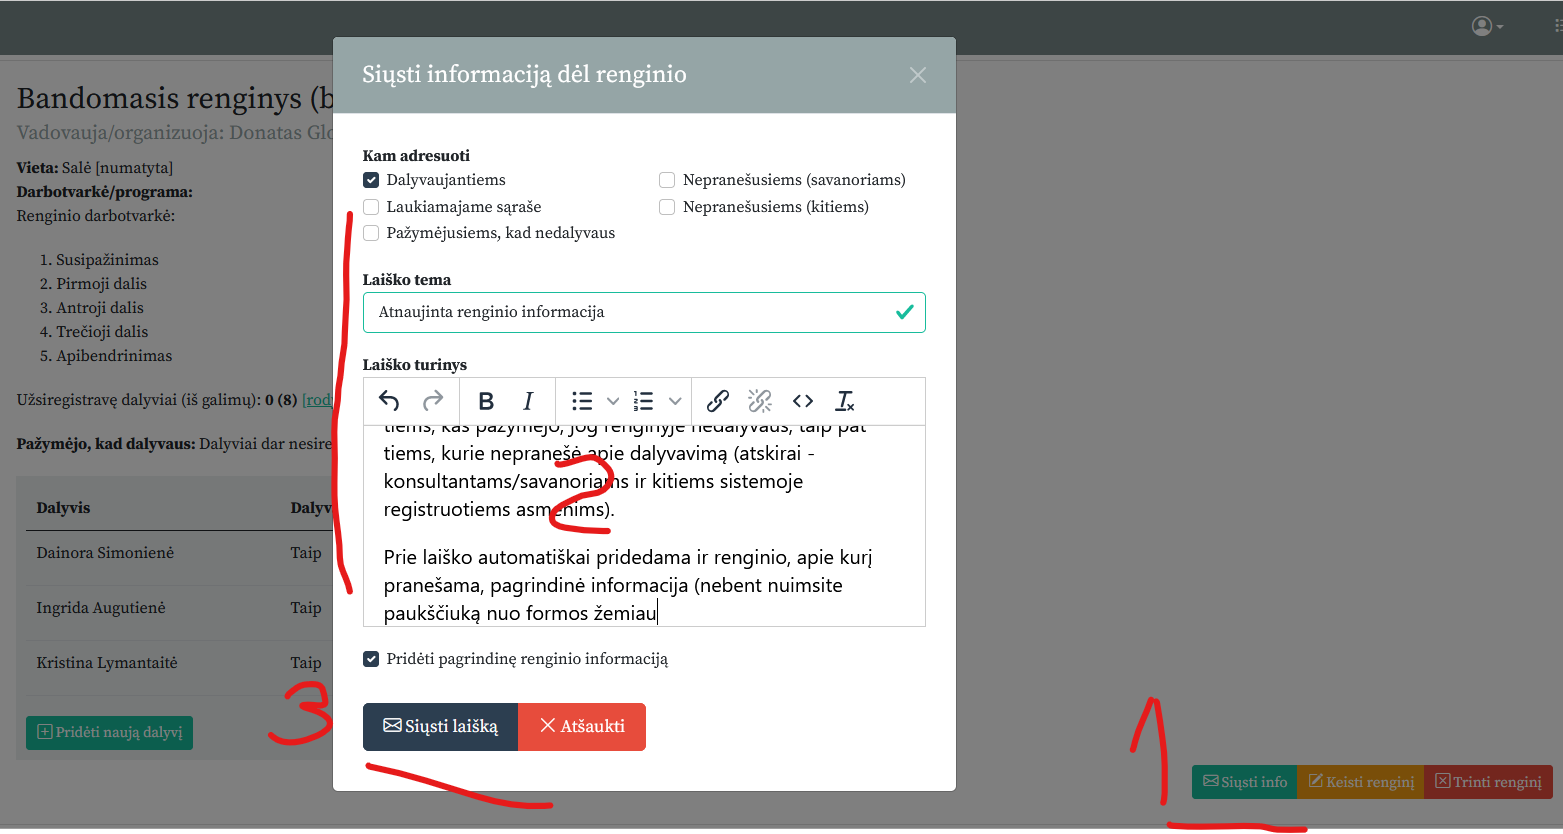
Task: Click the Trinti renginį button
Action: (x=1488, y=782)
